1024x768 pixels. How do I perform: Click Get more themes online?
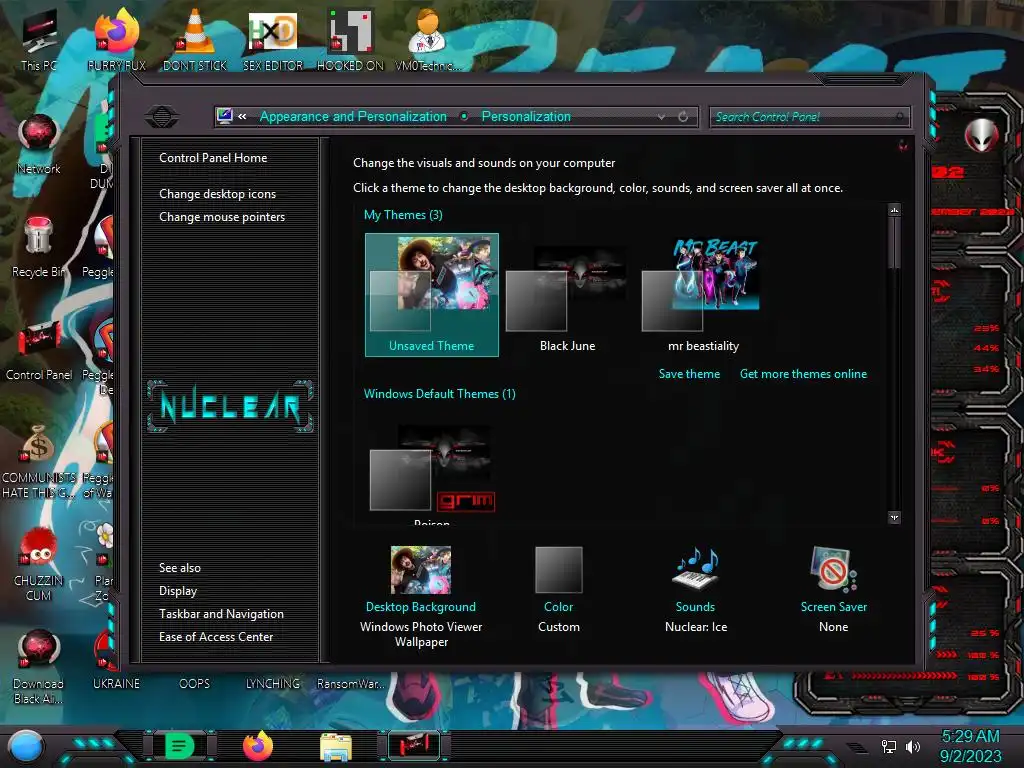point(803,374)
